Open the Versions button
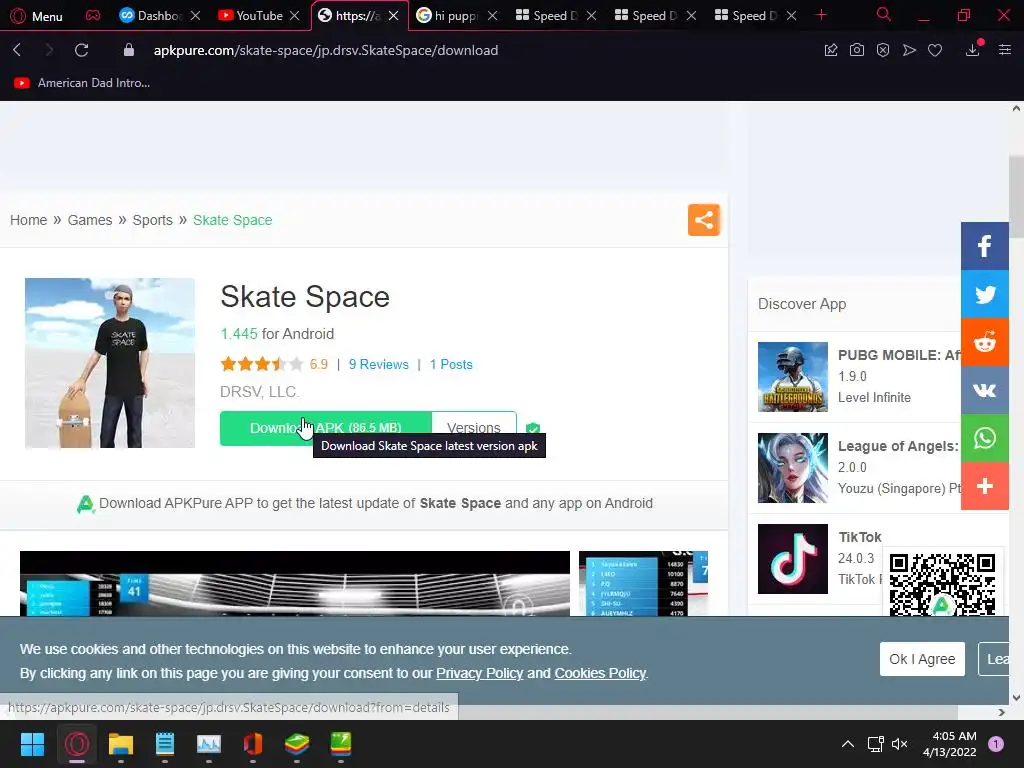The height and width of the screenshot is (768, 1024). click(x=474, y=428)
